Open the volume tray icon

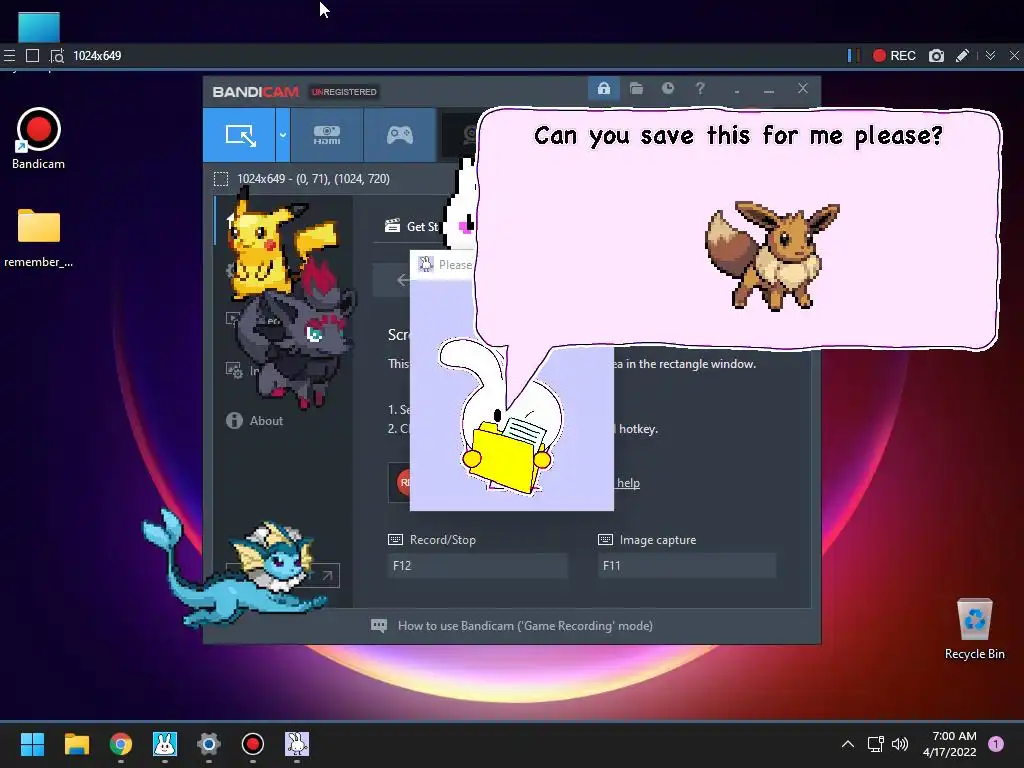pos(900,744)
